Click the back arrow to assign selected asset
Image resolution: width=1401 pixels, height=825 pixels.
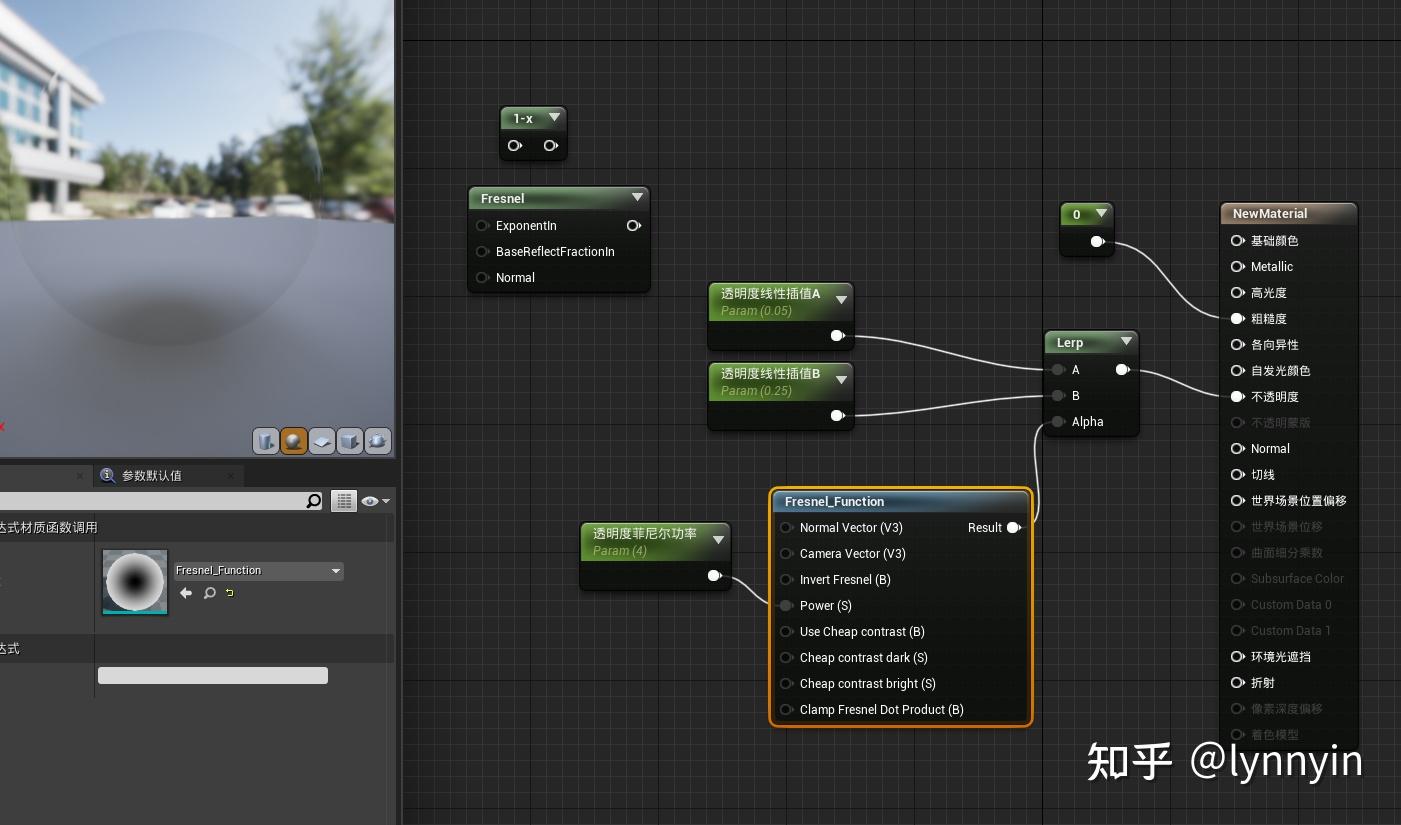(186, 593)
